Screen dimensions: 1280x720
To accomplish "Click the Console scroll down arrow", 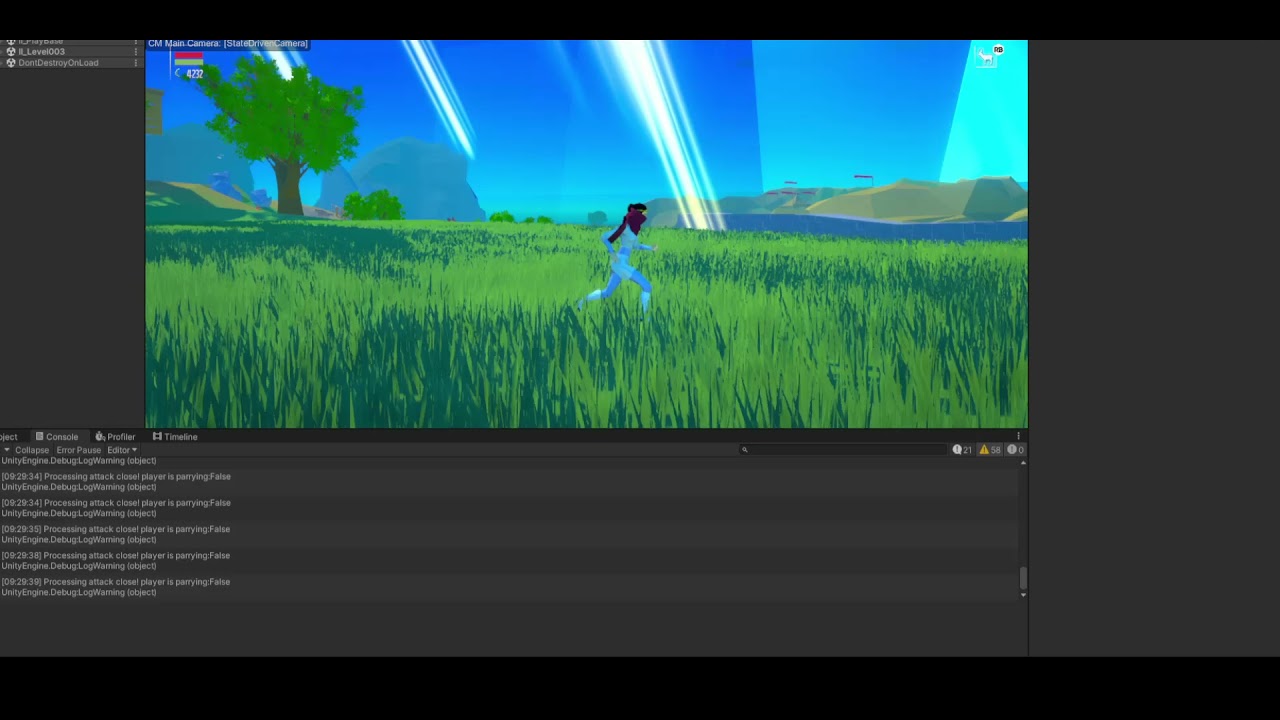I will [x=1023, y=595].
